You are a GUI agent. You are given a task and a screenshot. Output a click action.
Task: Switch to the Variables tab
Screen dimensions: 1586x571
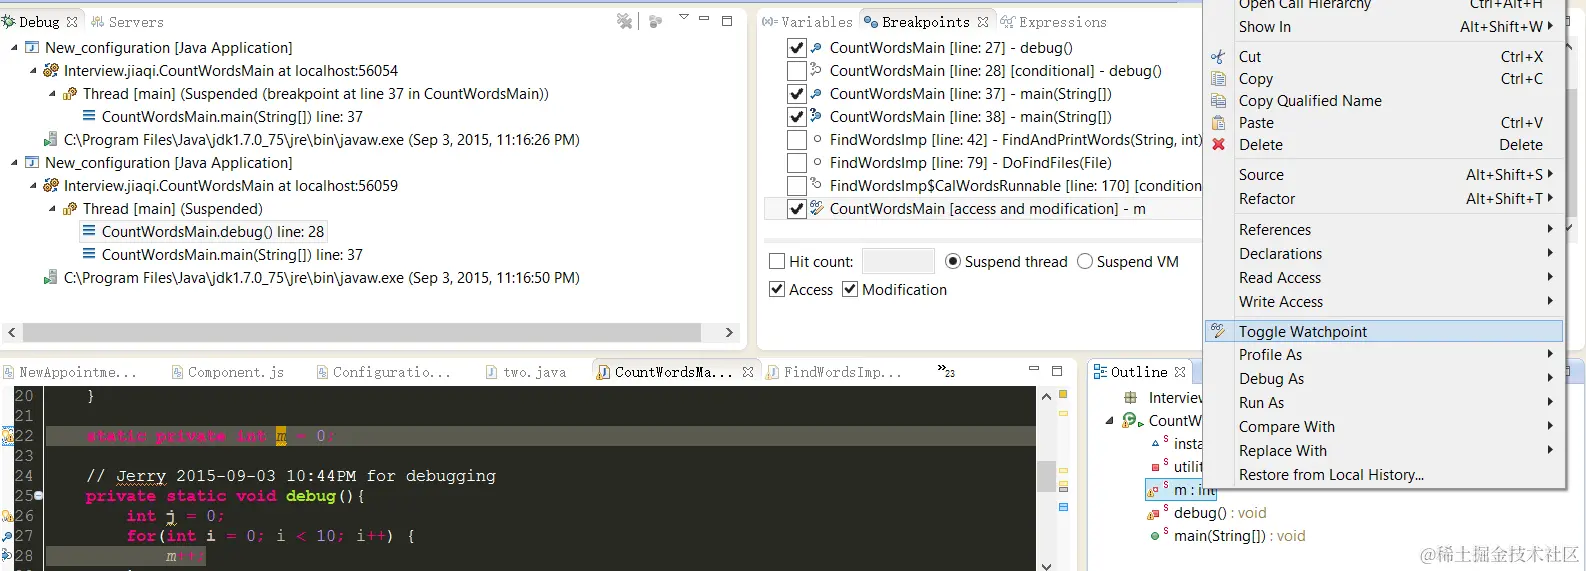coord(808,22)
